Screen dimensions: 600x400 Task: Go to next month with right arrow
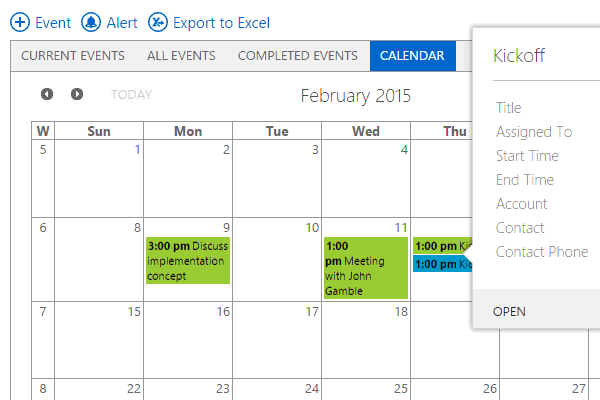(x=77, y=94)
